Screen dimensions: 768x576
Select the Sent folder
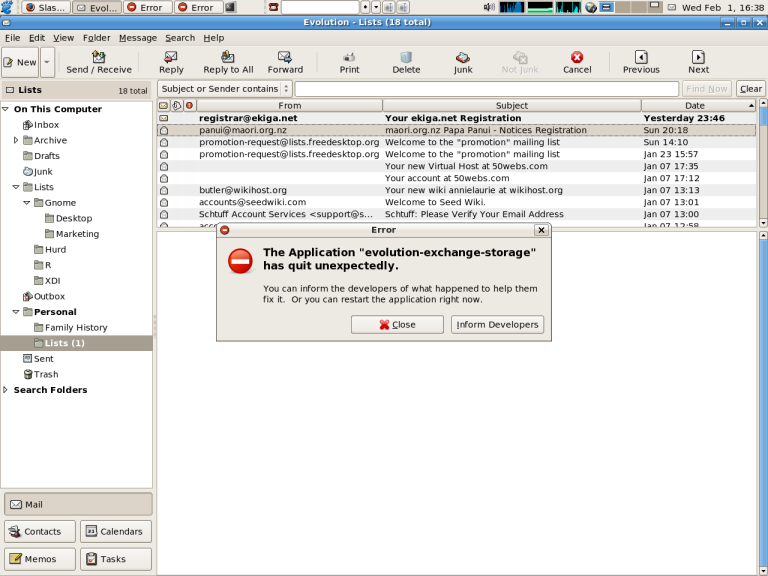coord(38,359)
